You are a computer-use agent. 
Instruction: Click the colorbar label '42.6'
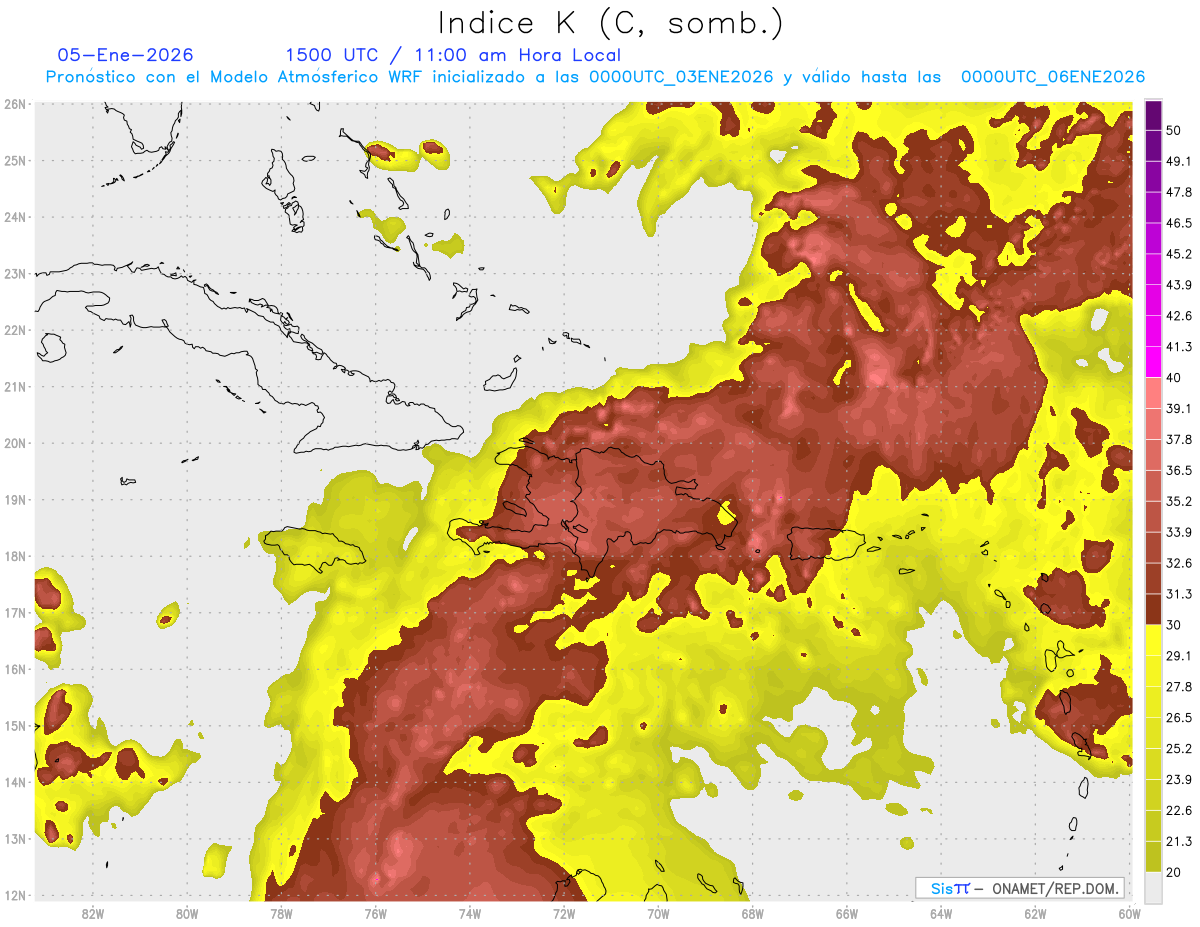tap(1180, 316)
